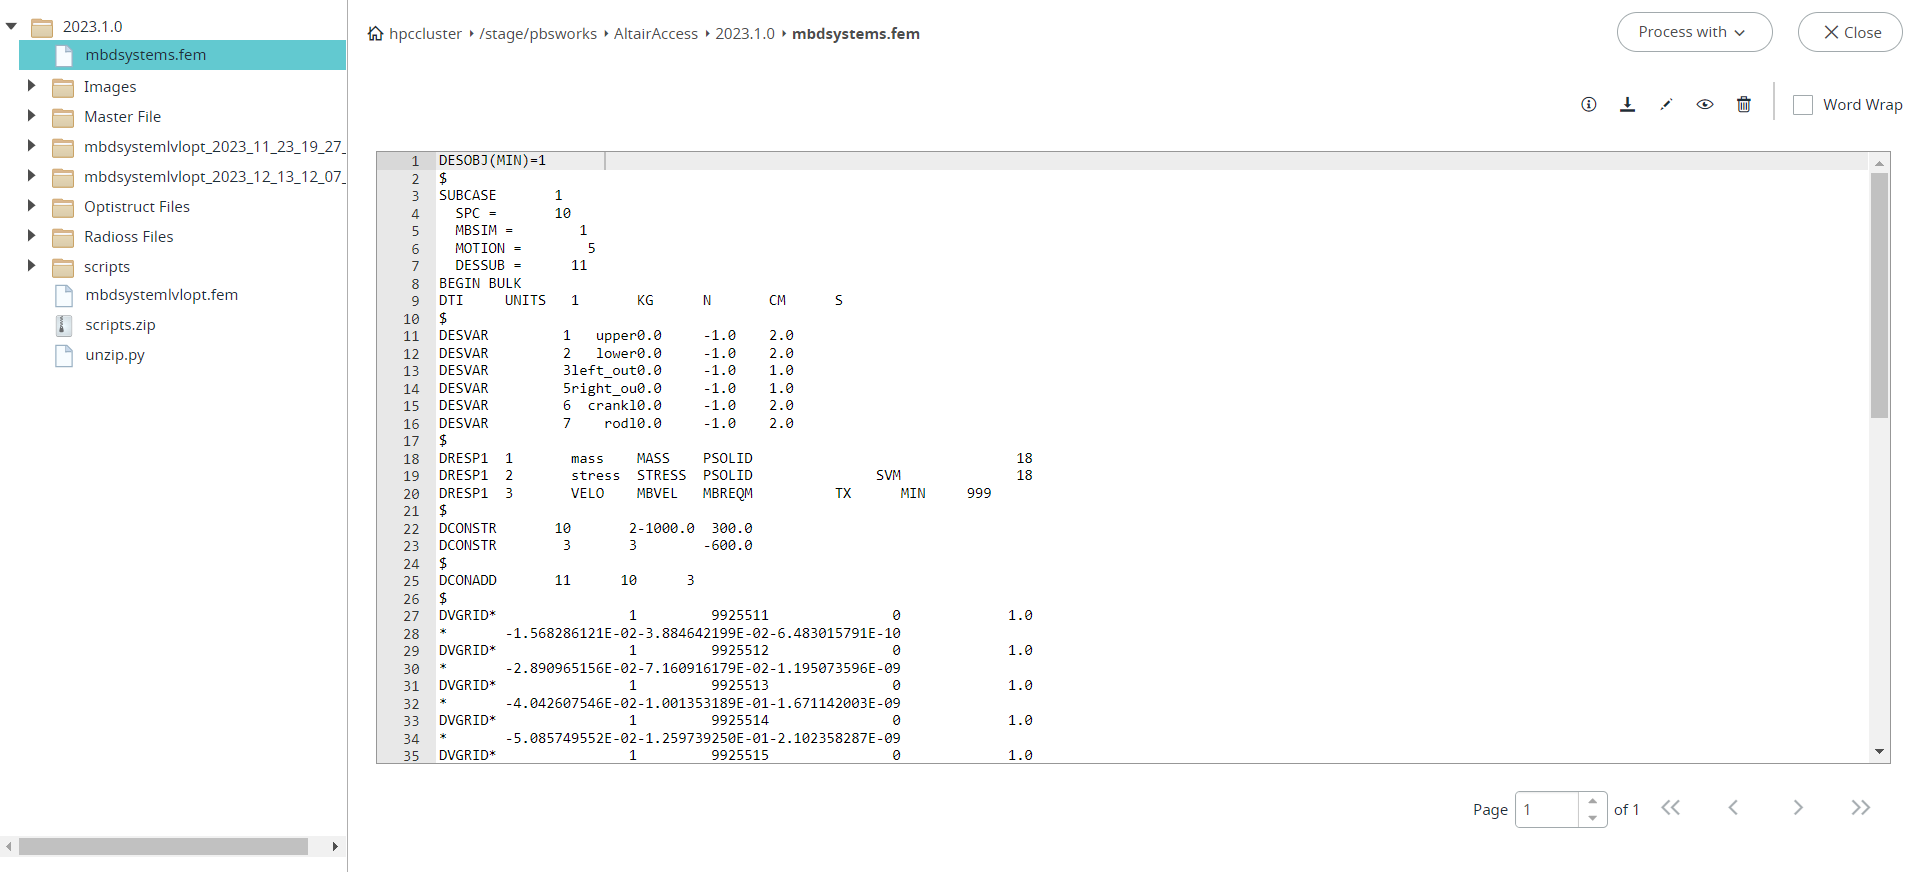Open unzip.py file

point(115,355)
